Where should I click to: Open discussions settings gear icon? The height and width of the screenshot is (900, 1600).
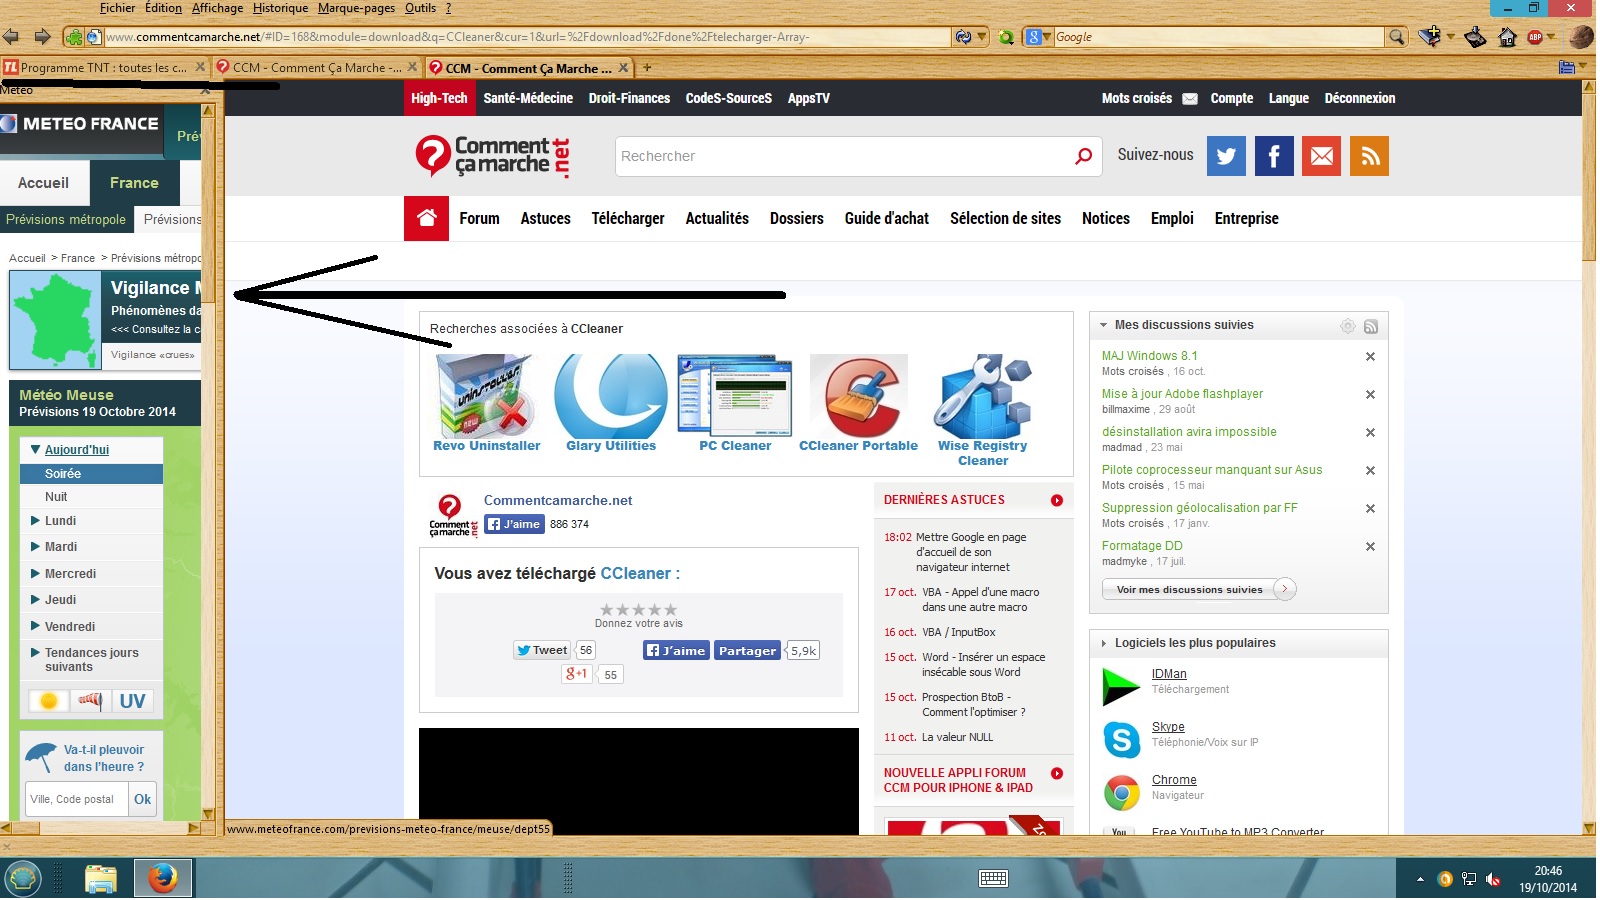click(x=1348, y=326)
